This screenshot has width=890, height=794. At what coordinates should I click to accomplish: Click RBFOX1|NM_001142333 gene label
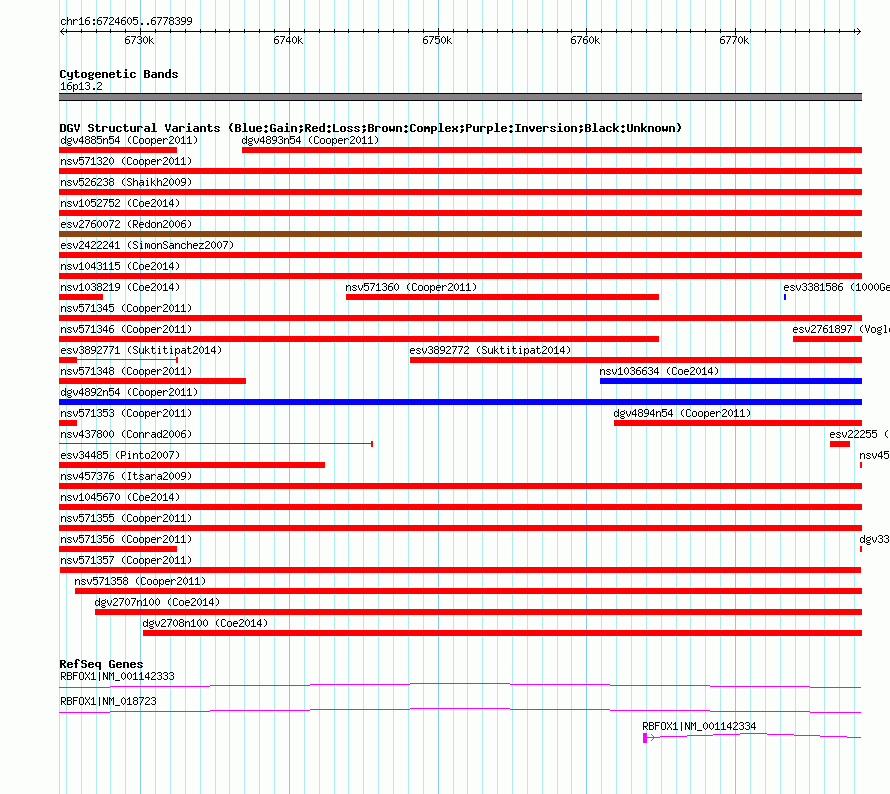(117, 676)
